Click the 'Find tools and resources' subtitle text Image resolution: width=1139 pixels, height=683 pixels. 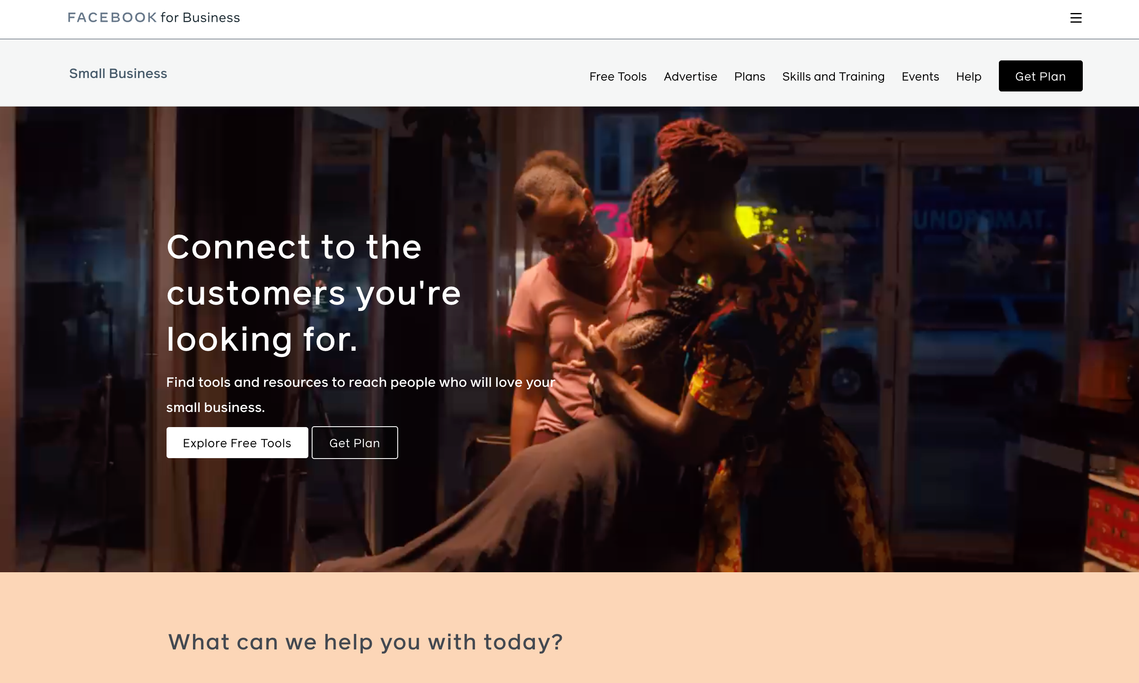click(x=360, y=395)
